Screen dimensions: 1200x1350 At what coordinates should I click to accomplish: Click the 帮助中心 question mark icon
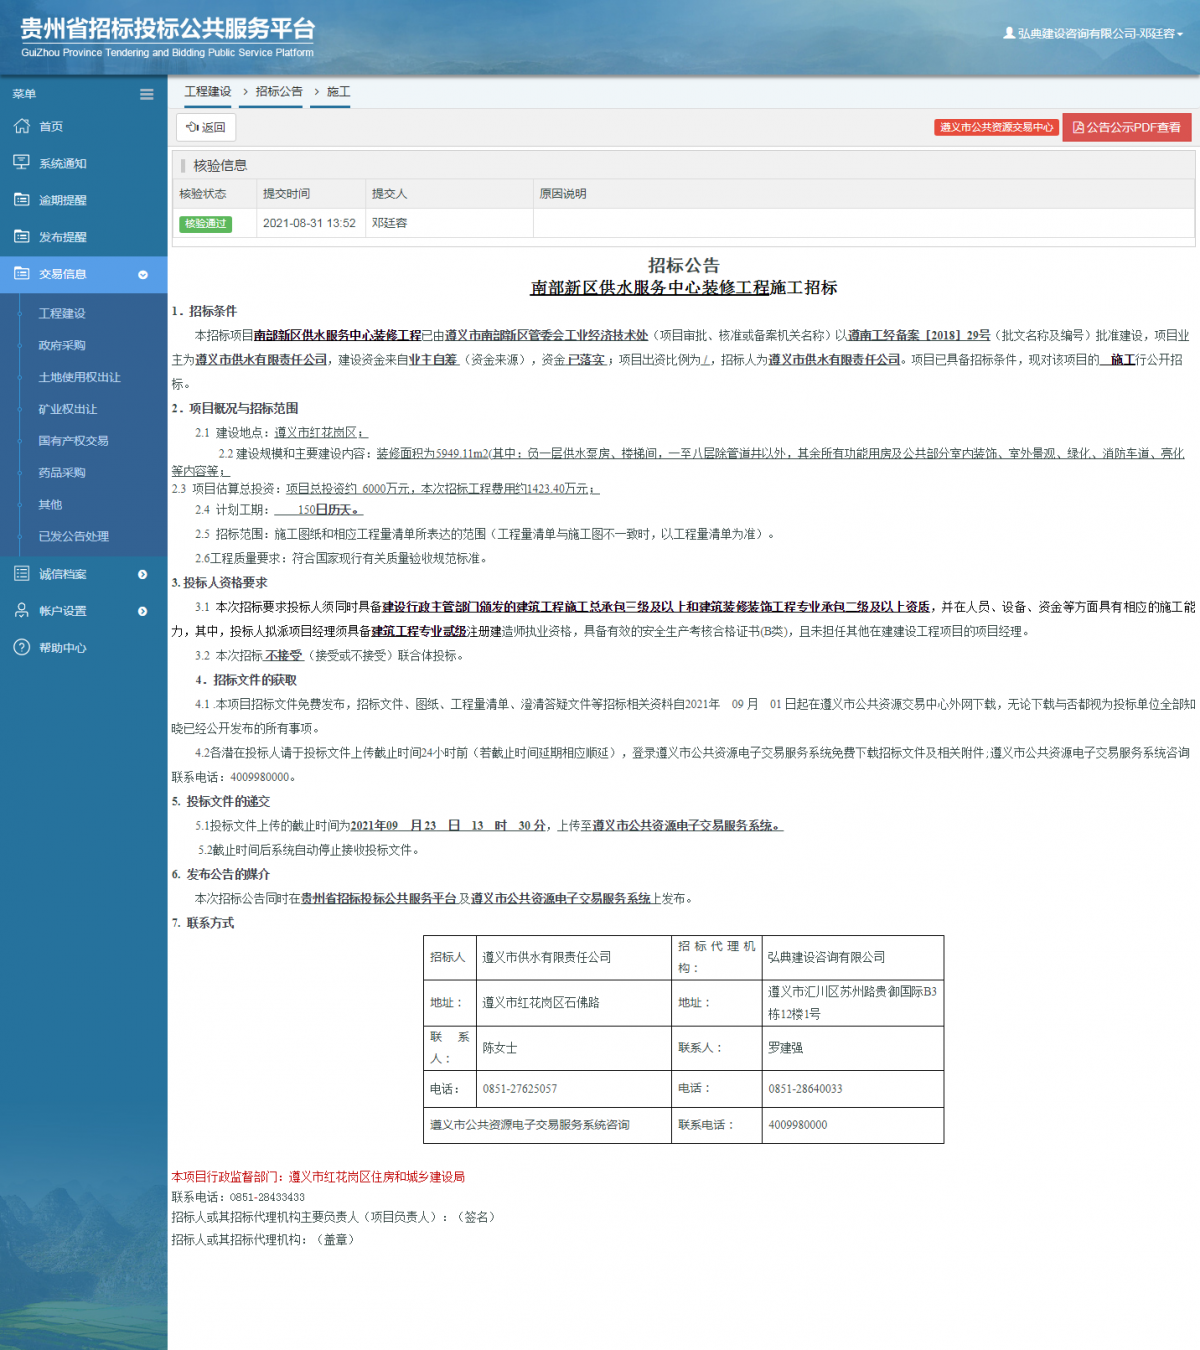(20, 647)
